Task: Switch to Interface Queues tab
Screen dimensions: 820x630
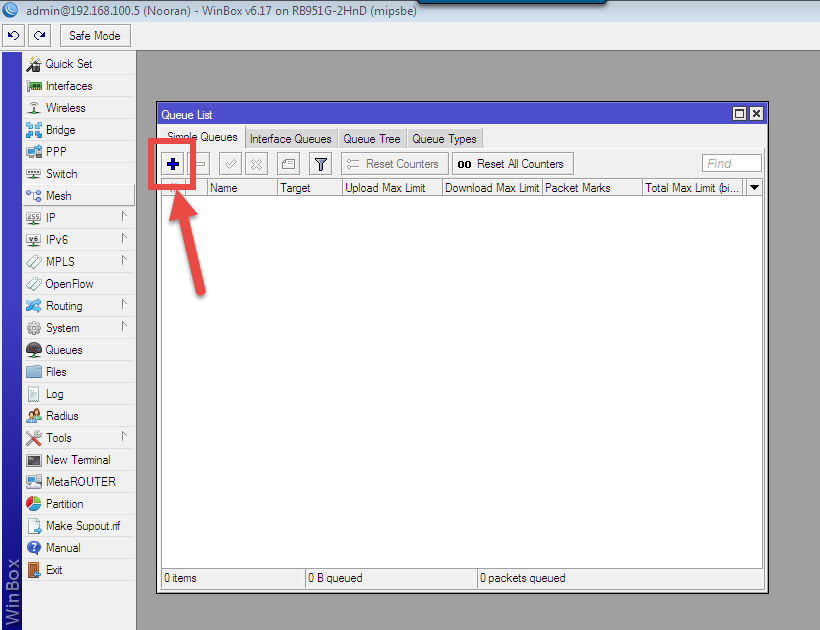Action: pos(290,139)
